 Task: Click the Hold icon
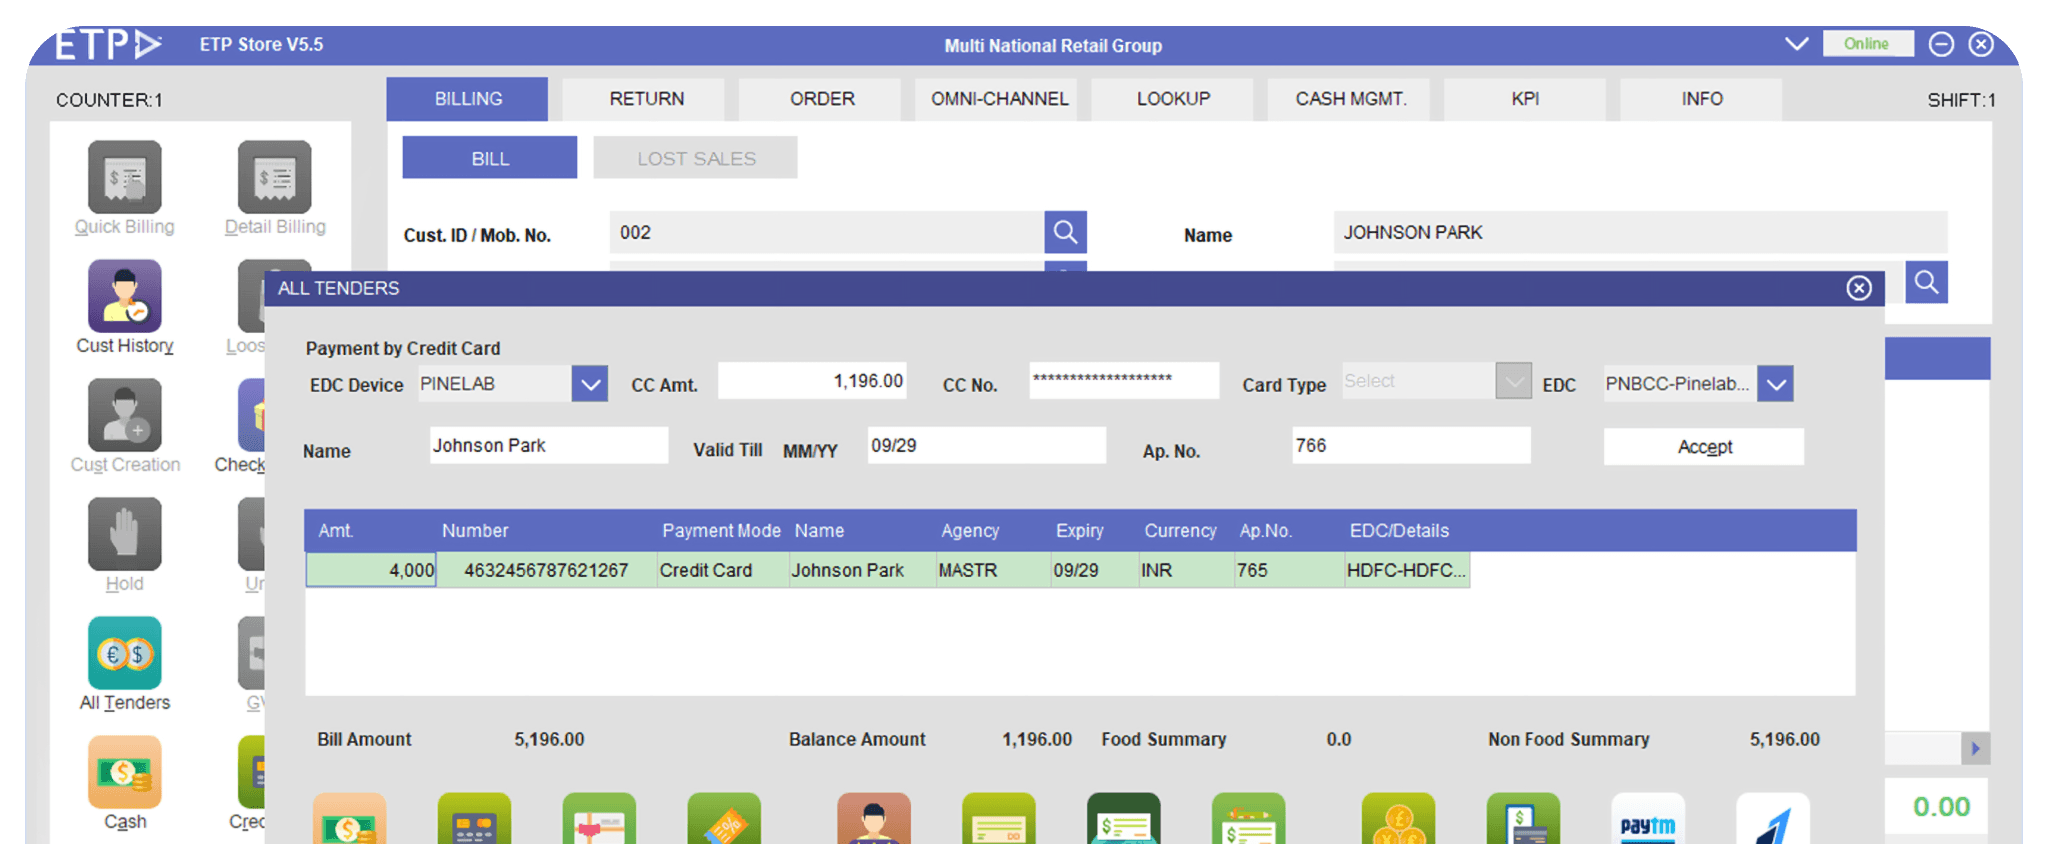tap(124, 535)
